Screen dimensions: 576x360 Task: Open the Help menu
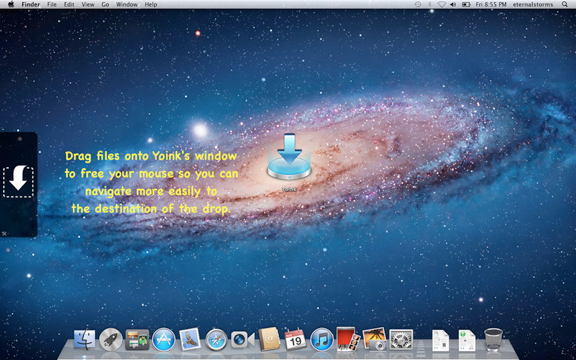pos(151,4)
